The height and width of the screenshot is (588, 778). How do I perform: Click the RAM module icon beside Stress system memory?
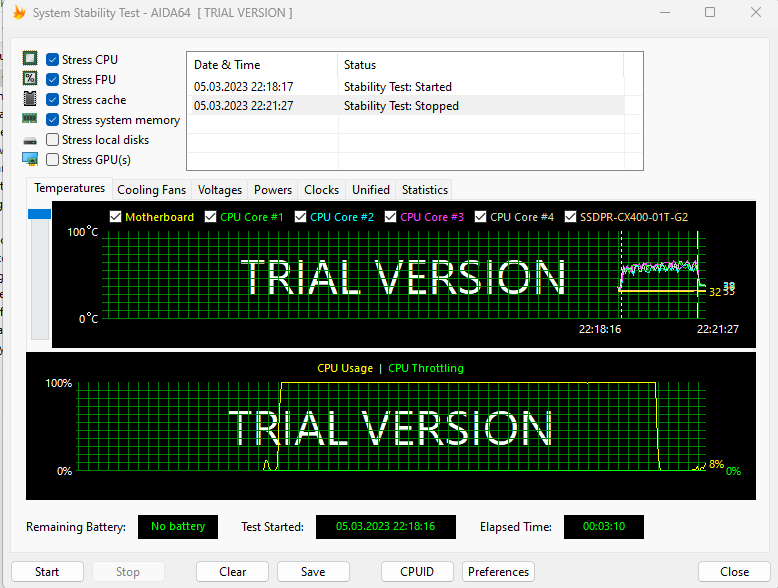(x=30, y=119)
